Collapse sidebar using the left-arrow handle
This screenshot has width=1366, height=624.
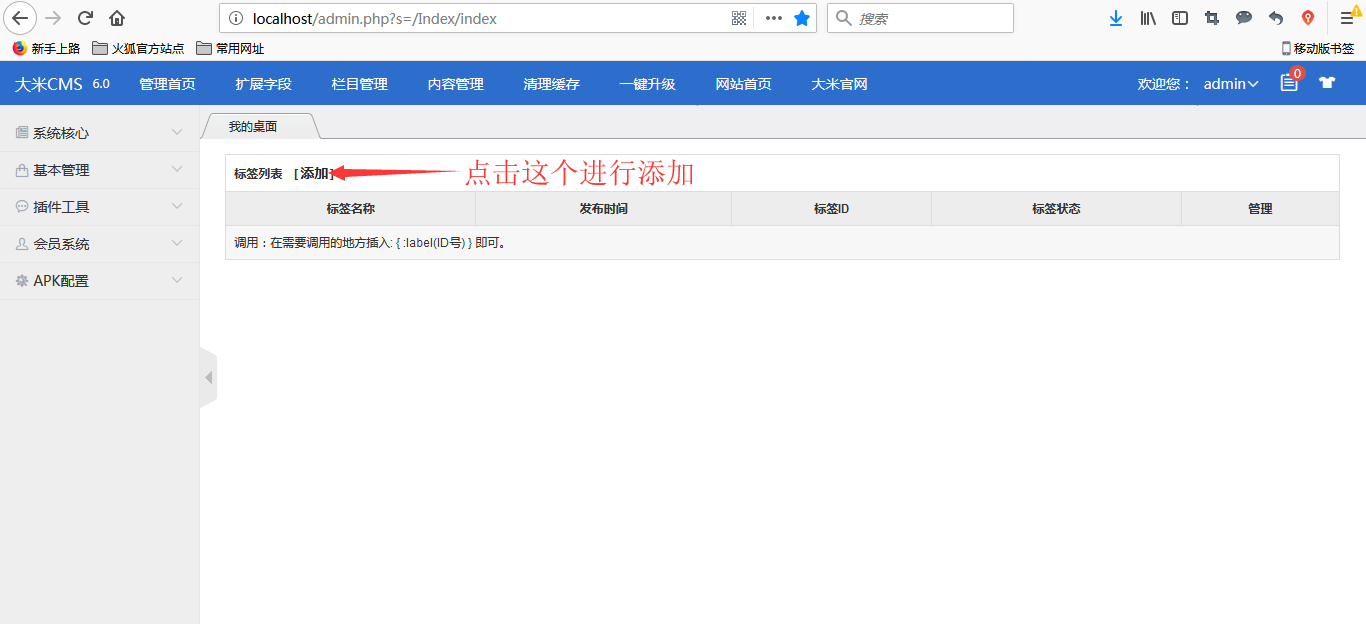[208, 377]
